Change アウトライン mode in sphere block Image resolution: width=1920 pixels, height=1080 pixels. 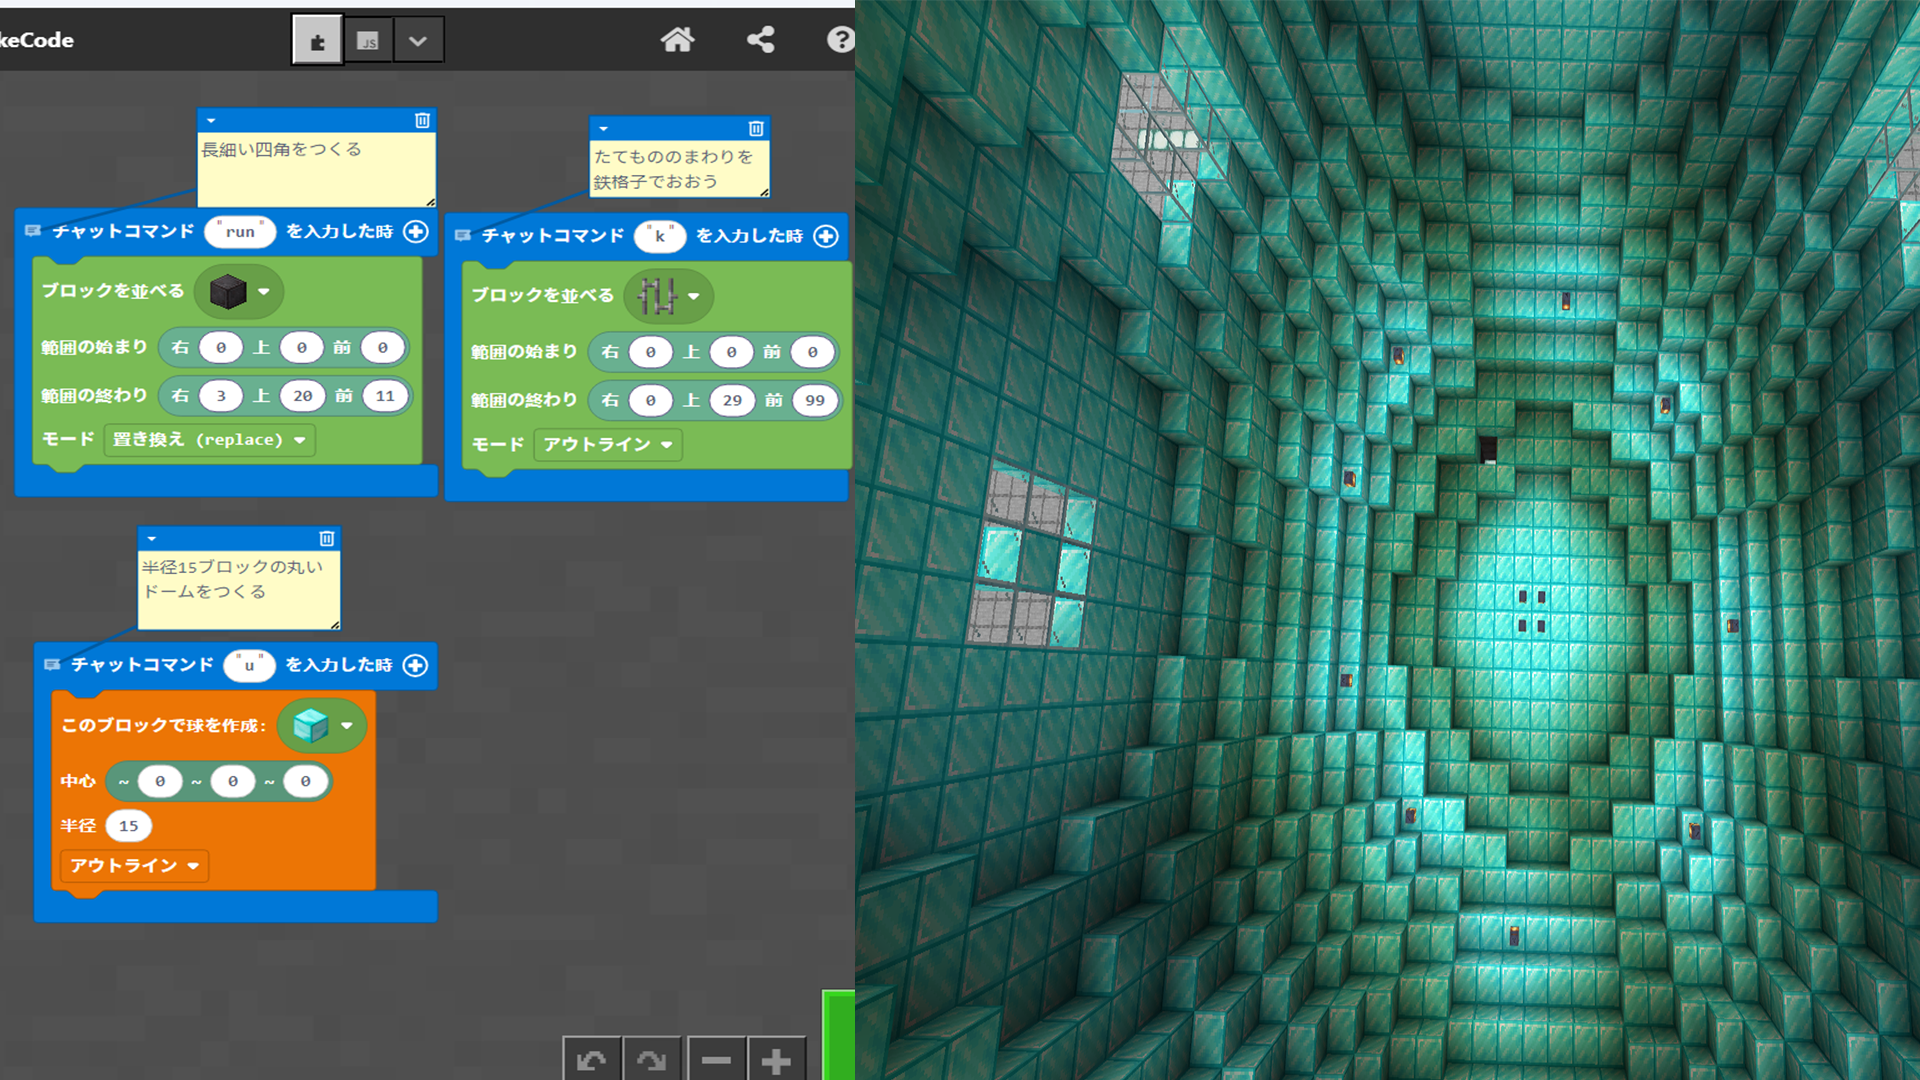coord(135,866)
